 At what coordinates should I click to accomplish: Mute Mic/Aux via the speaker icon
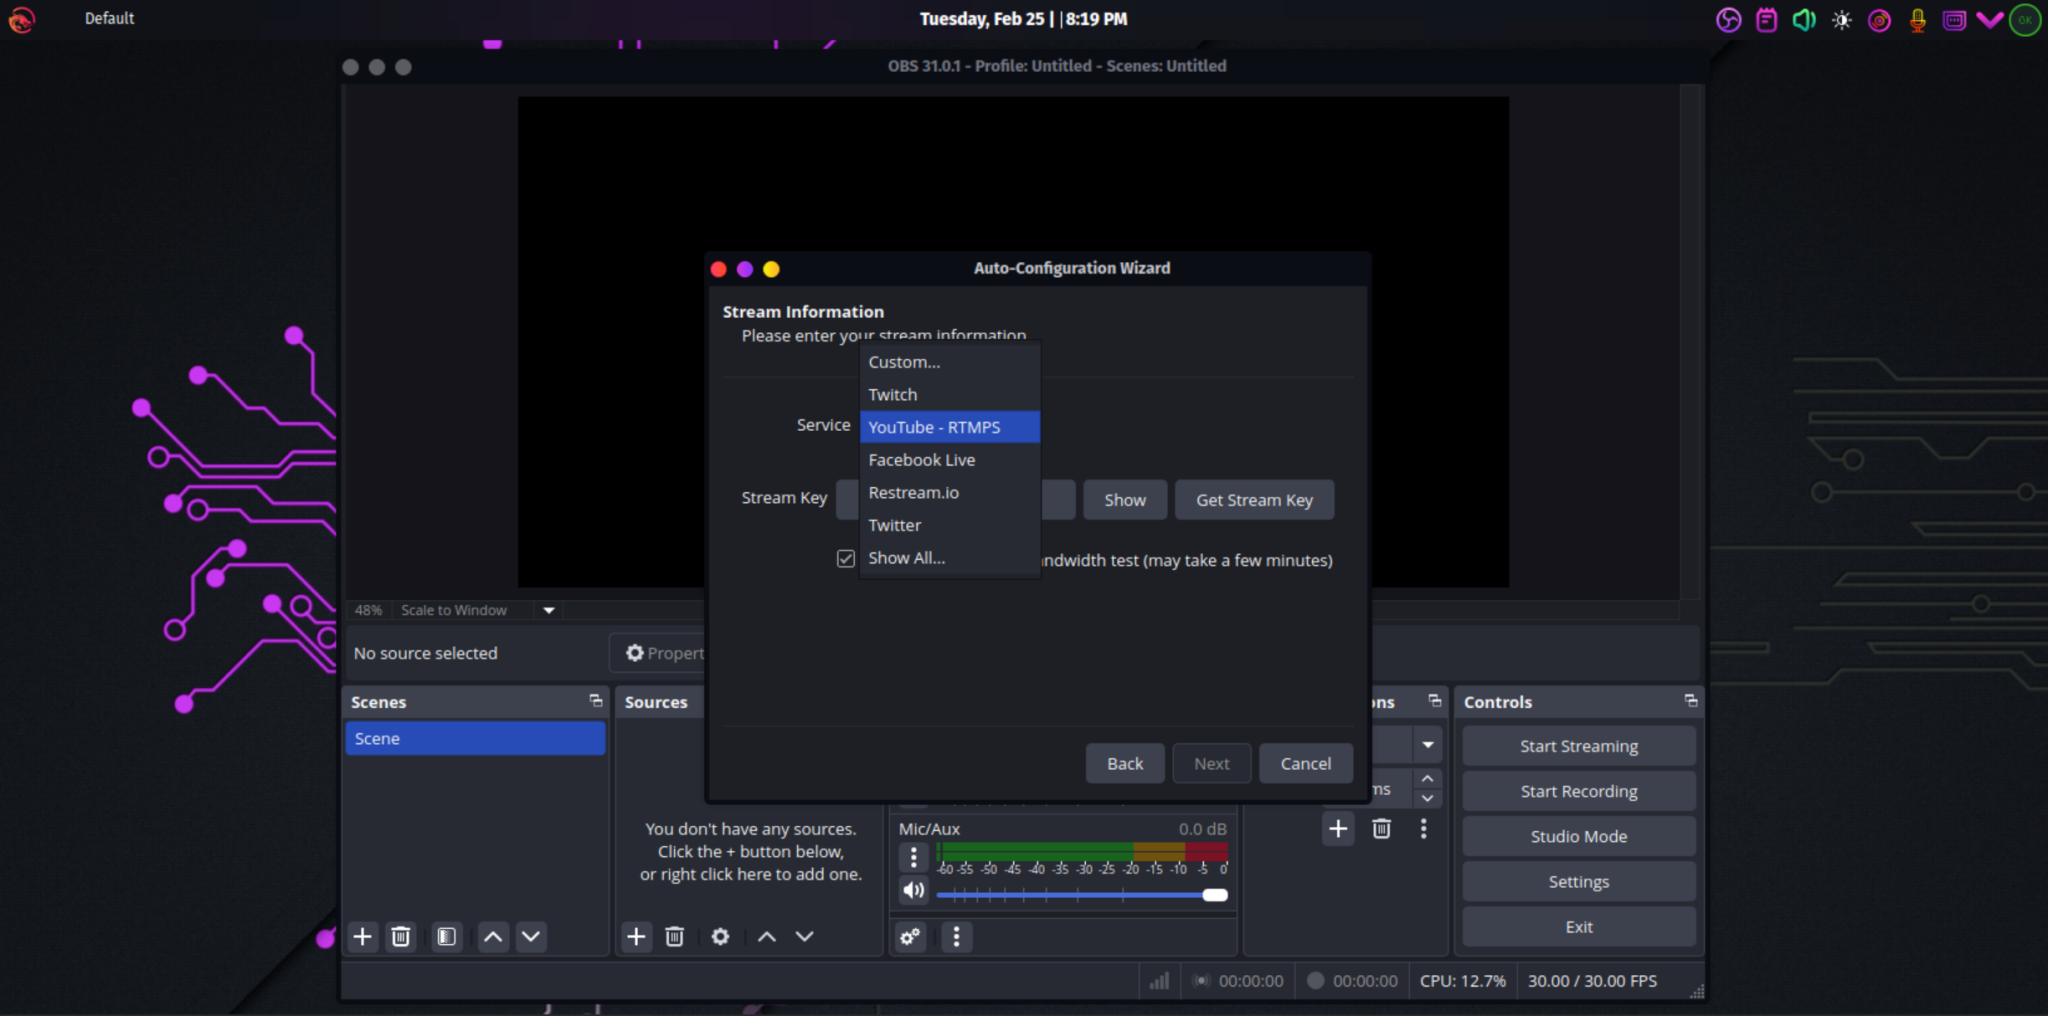click(x=913, y=889)
